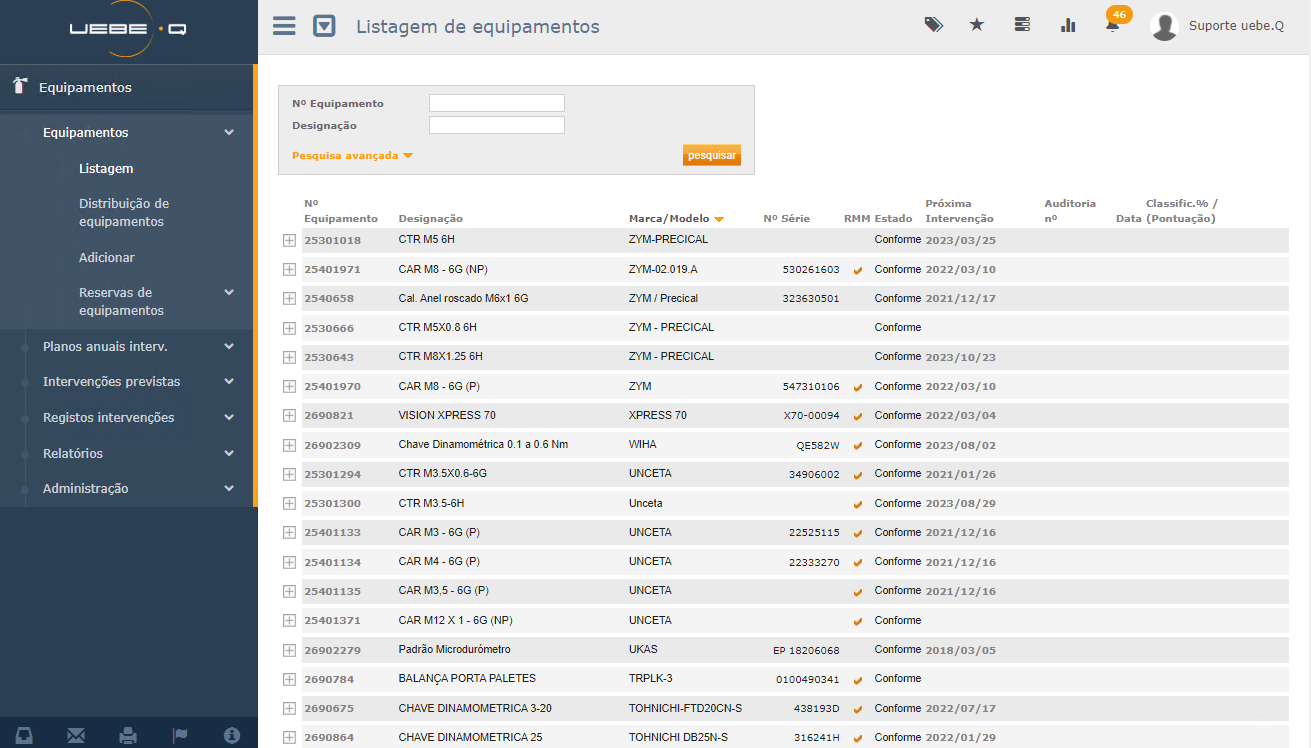This screenshot has width=1311, height=748.
Task: Sort by Marca/Modelo column header
Action: point(669,219)
